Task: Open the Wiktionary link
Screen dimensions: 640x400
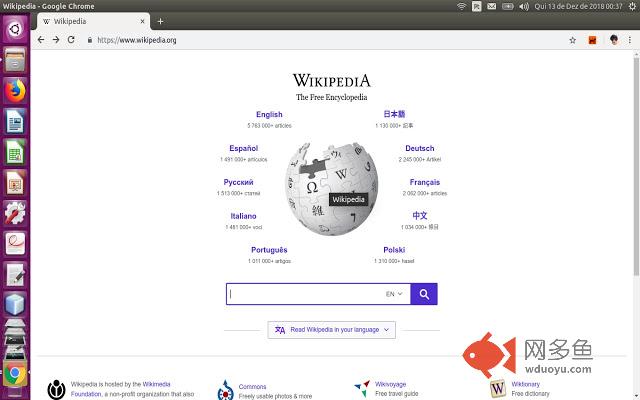Action: (x=525, y=384)
